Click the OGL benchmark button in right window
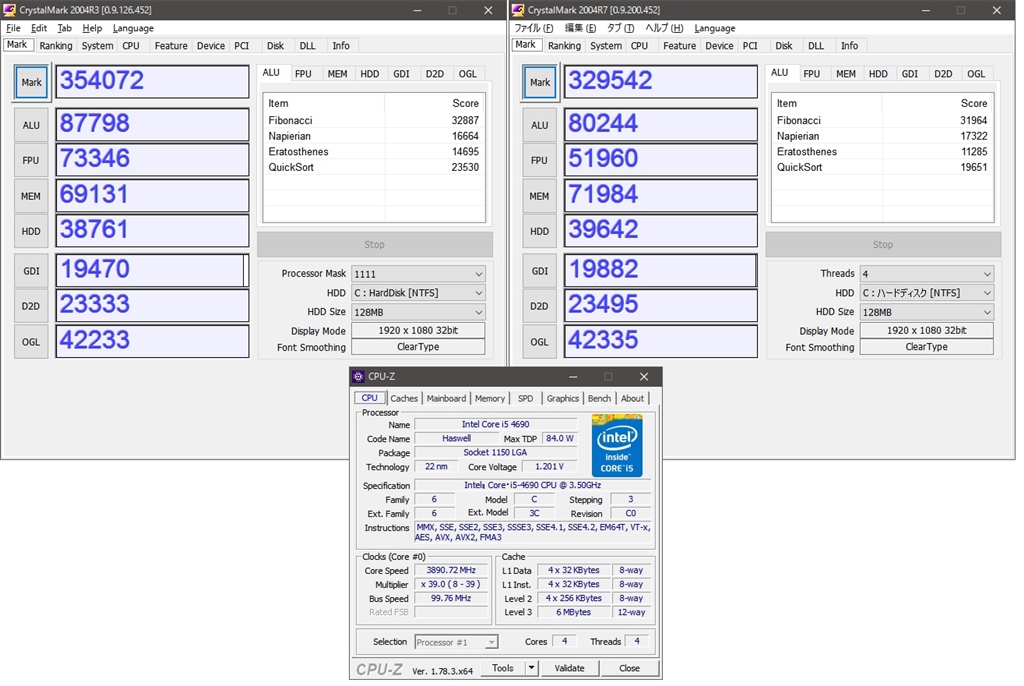Image resolution: width=1024 pixels, height=686 pixels. 539,342
